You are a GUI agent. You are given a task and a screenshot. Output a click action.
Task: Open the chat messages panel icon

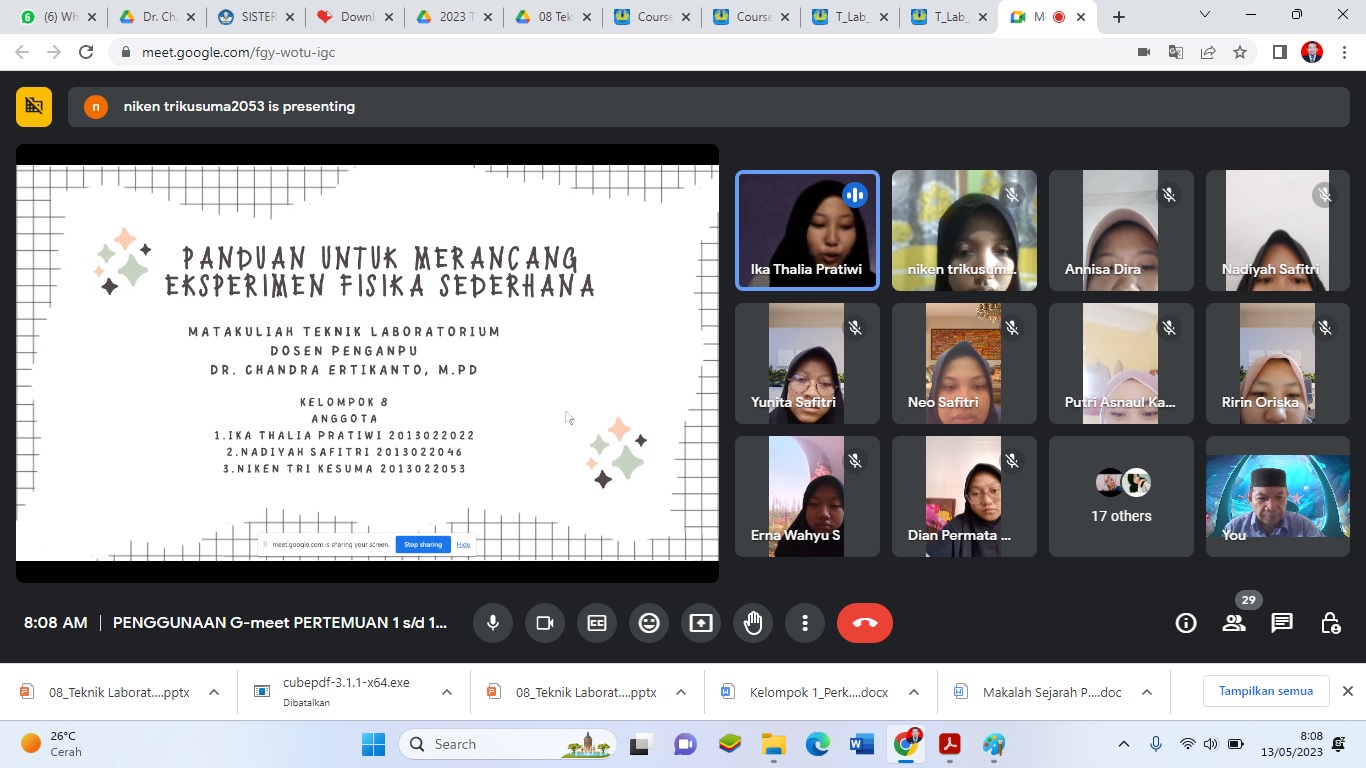(x=1282, y=623)
